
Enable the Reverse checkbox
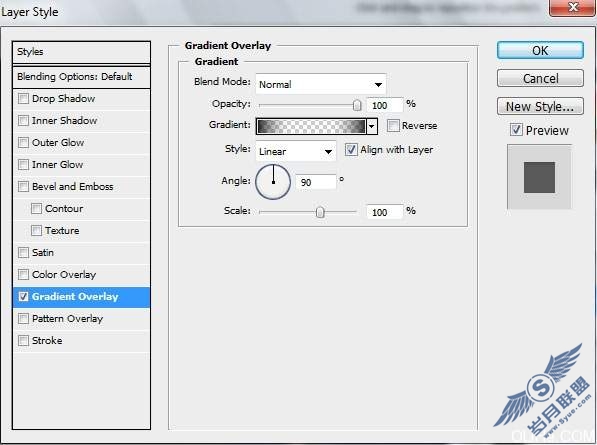pos(393,126)
